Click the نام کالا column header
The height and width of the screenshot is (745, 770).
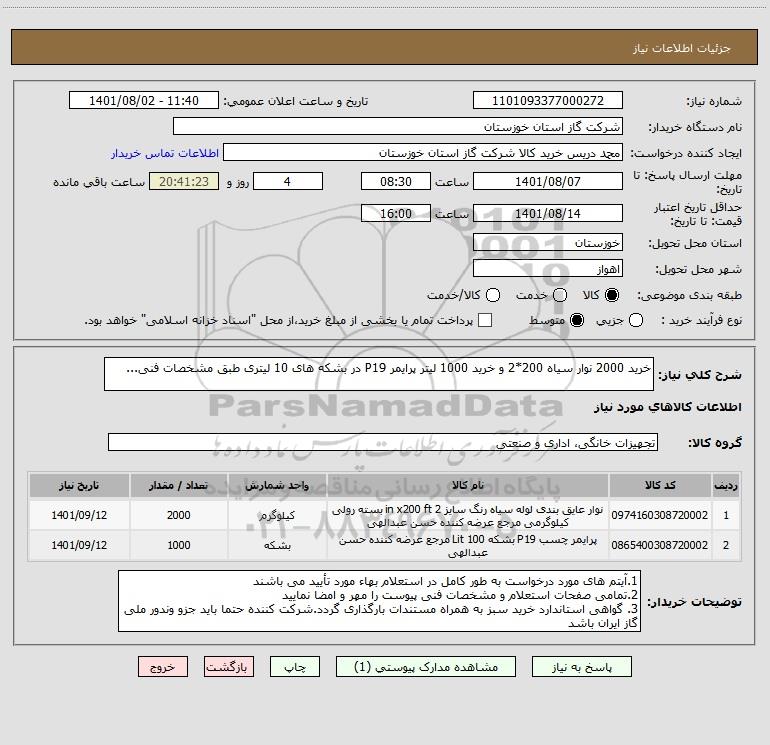coord(468,485)
